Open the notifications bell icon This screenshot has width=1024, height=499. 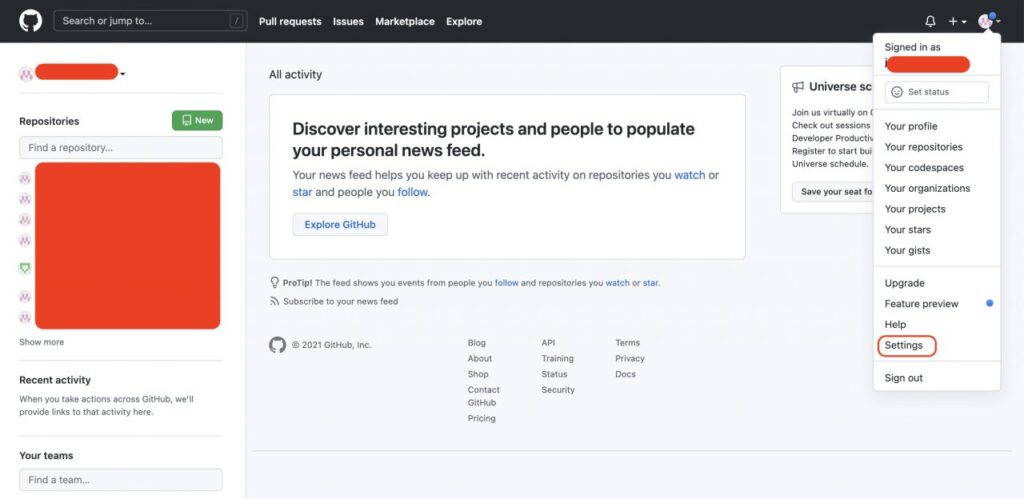[x=930, y=21]
